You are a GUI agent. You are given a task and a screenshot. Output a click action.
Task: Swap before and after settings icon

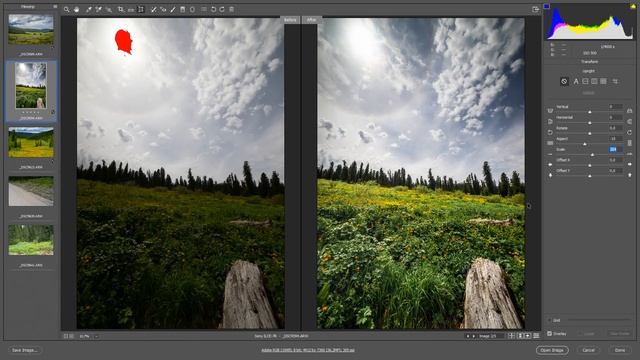click(520, 336)
